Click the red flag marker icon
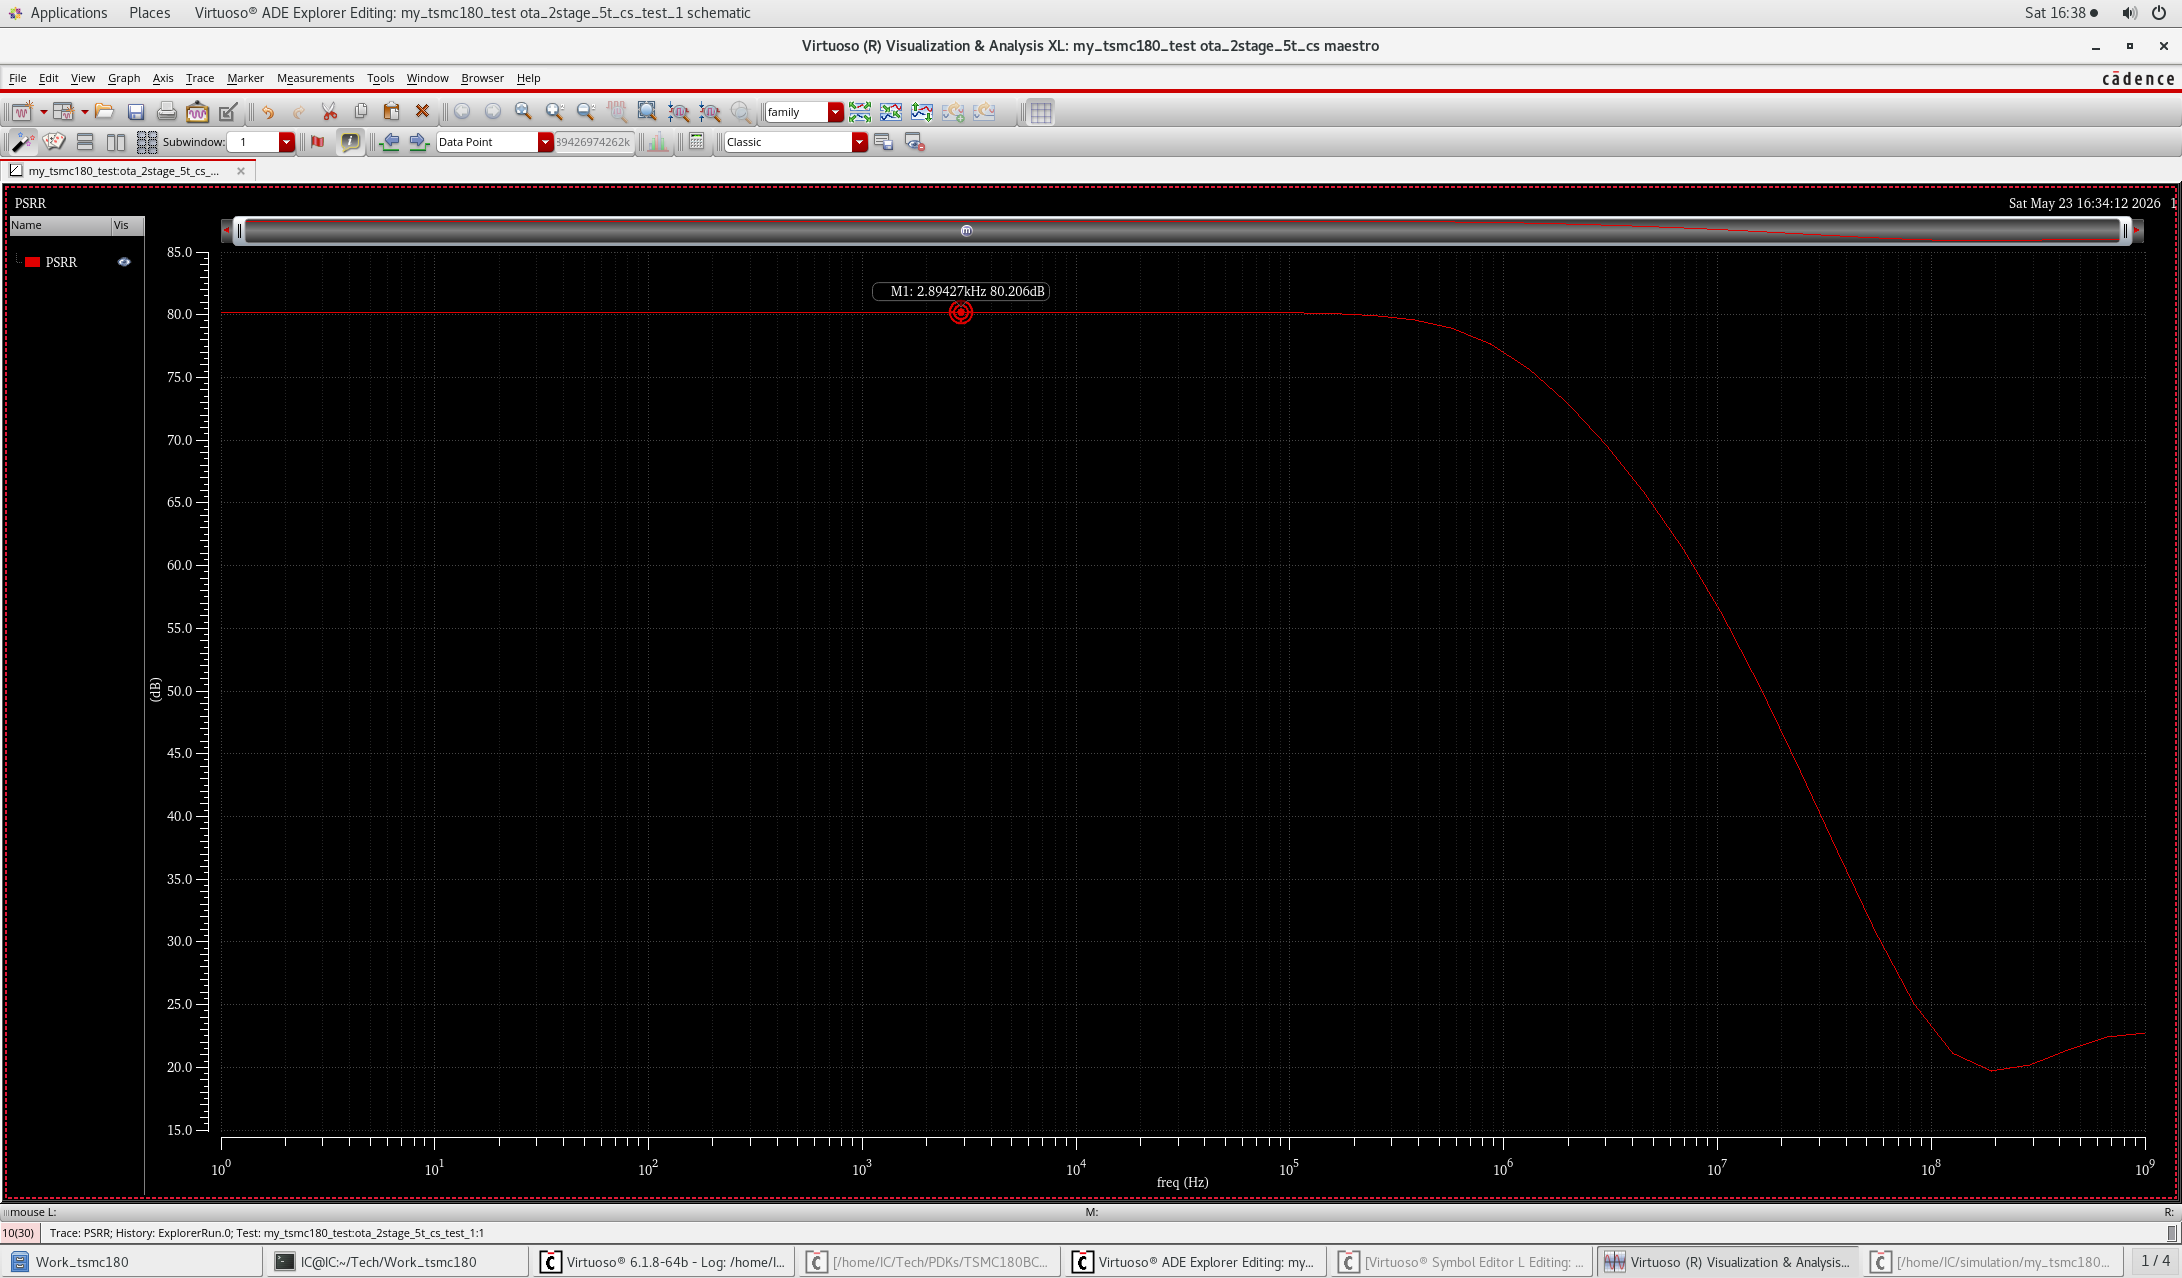The width and height of the screenshot is (2182, 1278). (318, 142)
